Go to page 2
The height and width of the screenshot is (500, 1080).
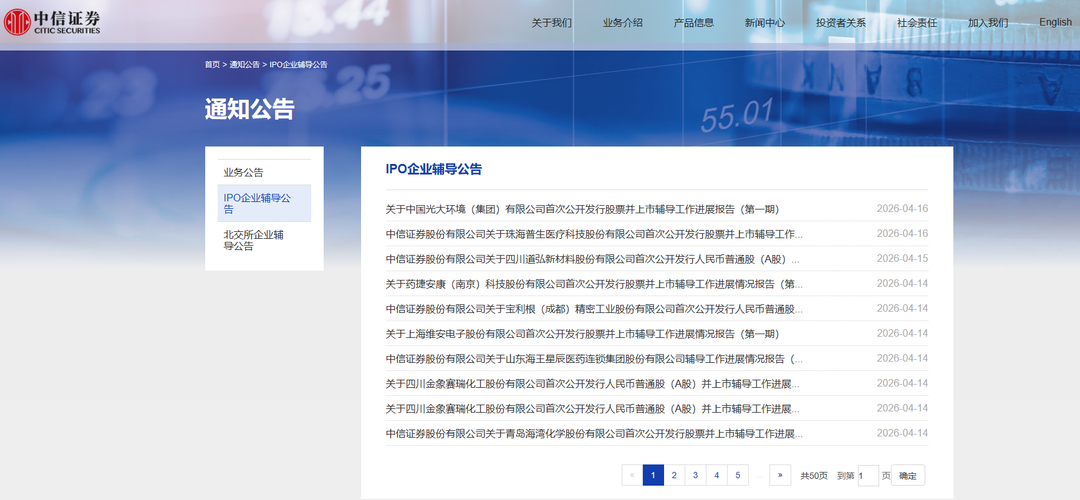click(674, 475)
